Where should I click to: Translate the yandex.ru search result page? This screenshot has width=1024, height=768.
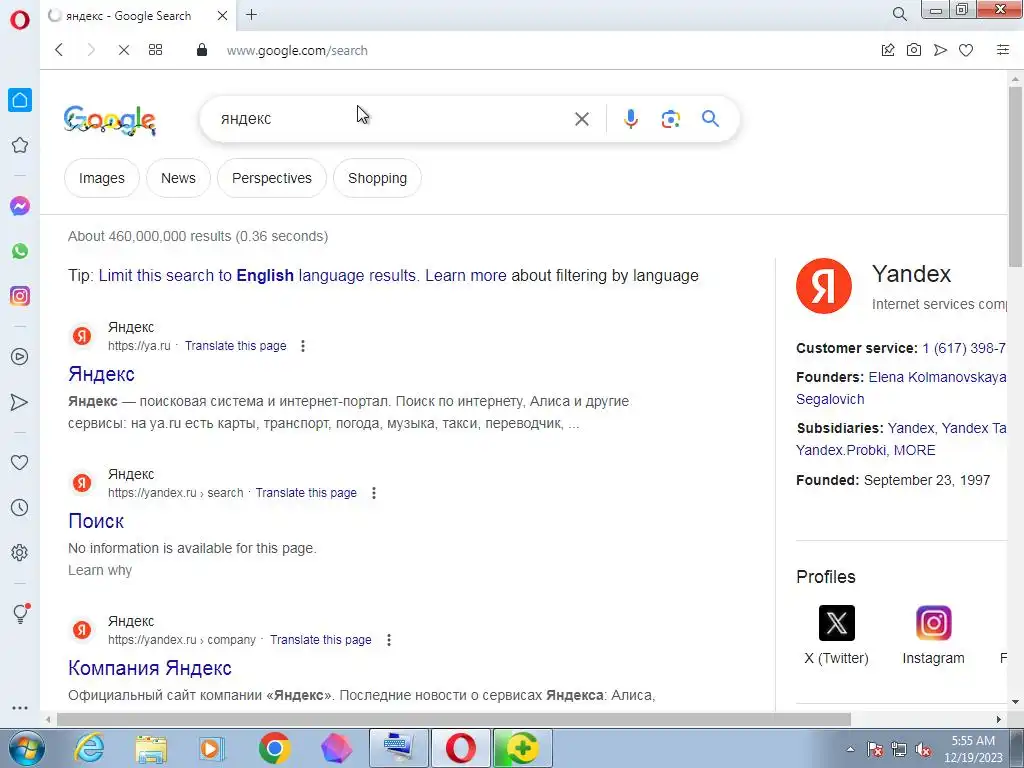tap(306, 493)
